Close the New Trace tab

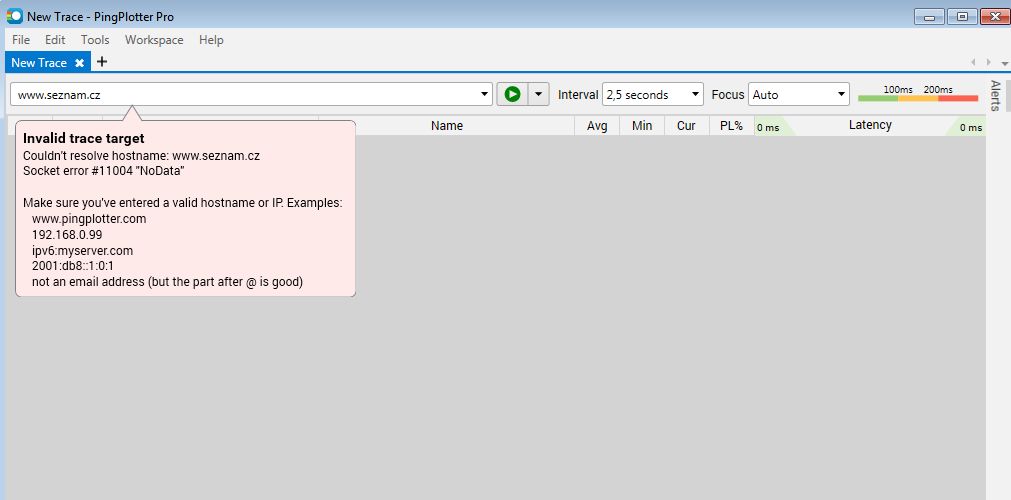pos(79,63)
